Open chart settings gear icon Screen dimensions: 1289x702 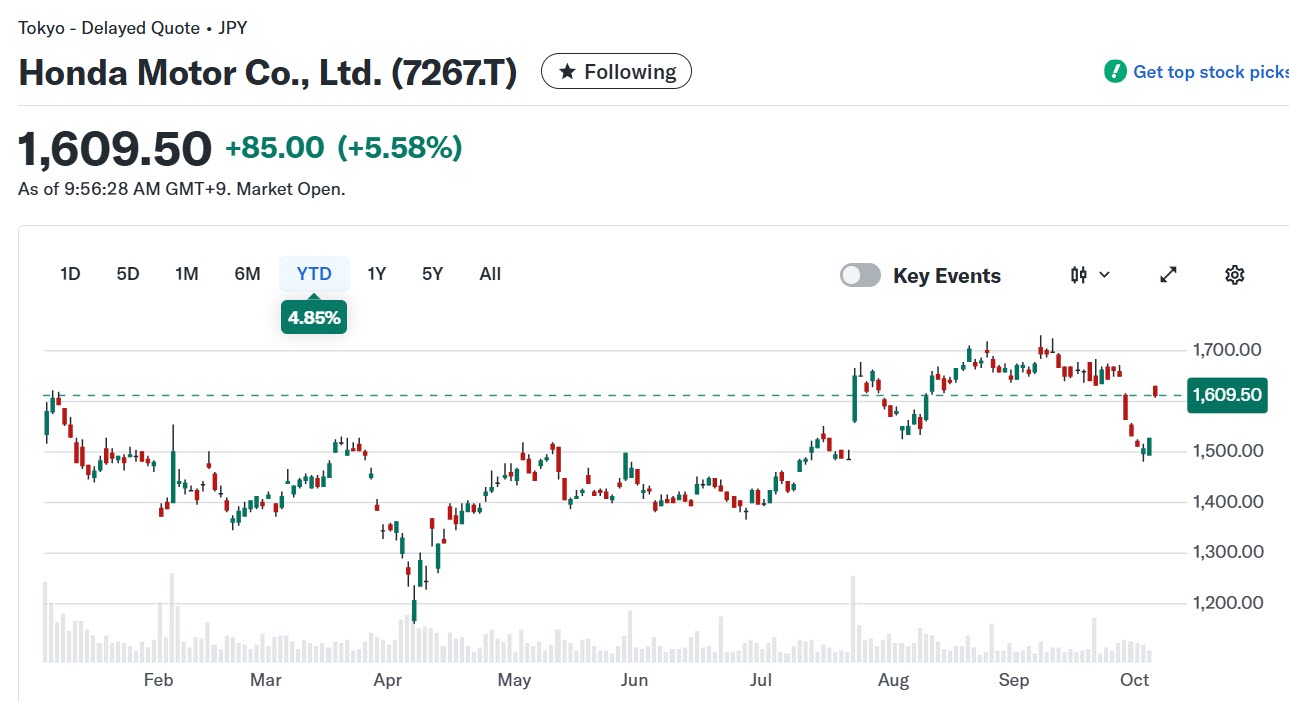[x=1235, y=275]
